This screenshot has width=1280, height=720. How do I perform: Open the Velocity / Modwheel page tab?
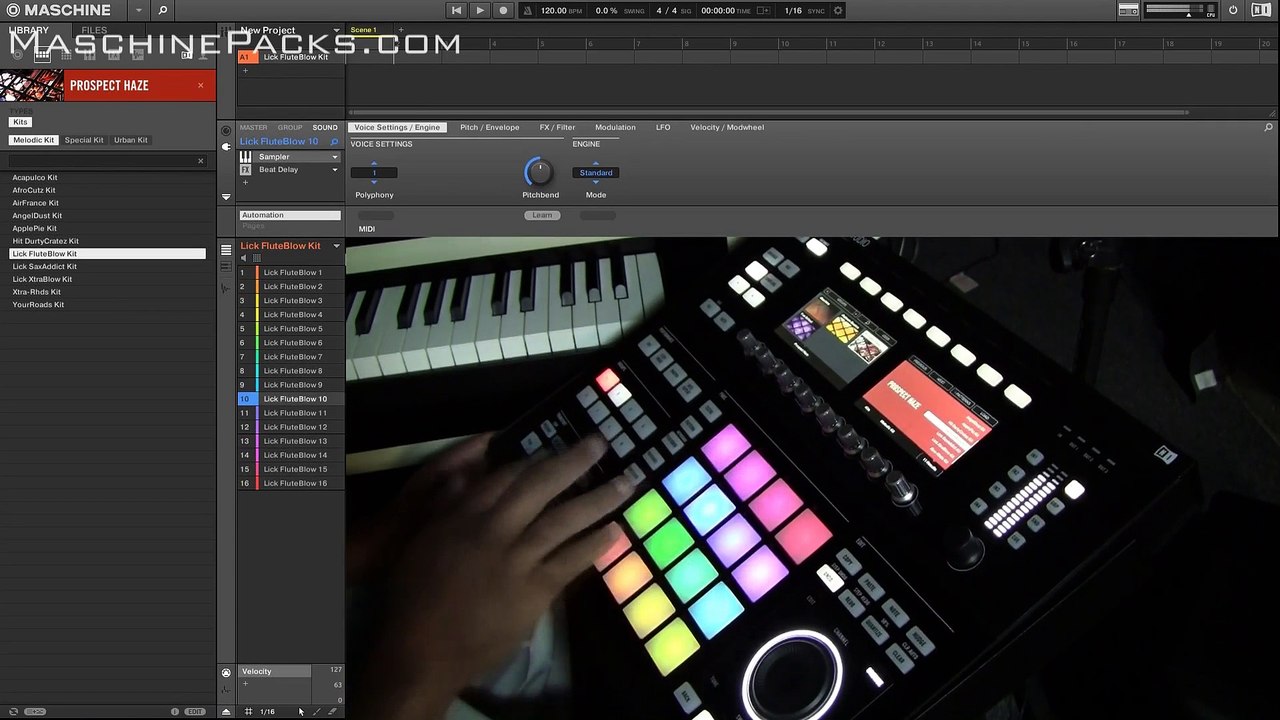pyautogui.click(x=727, y=128)
